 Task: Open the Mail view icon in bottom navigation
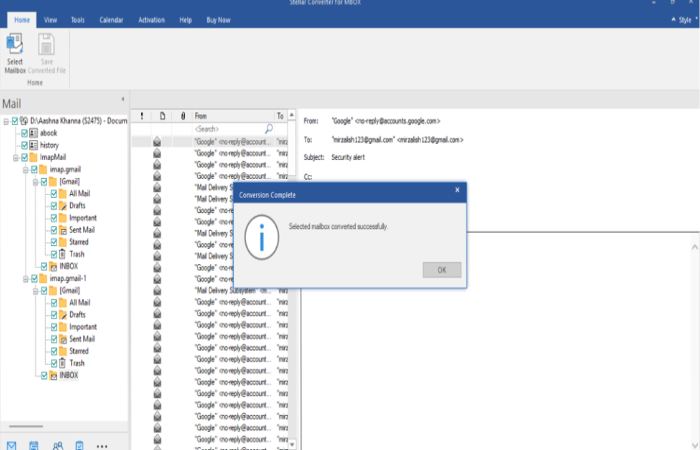tap(12, 446)
